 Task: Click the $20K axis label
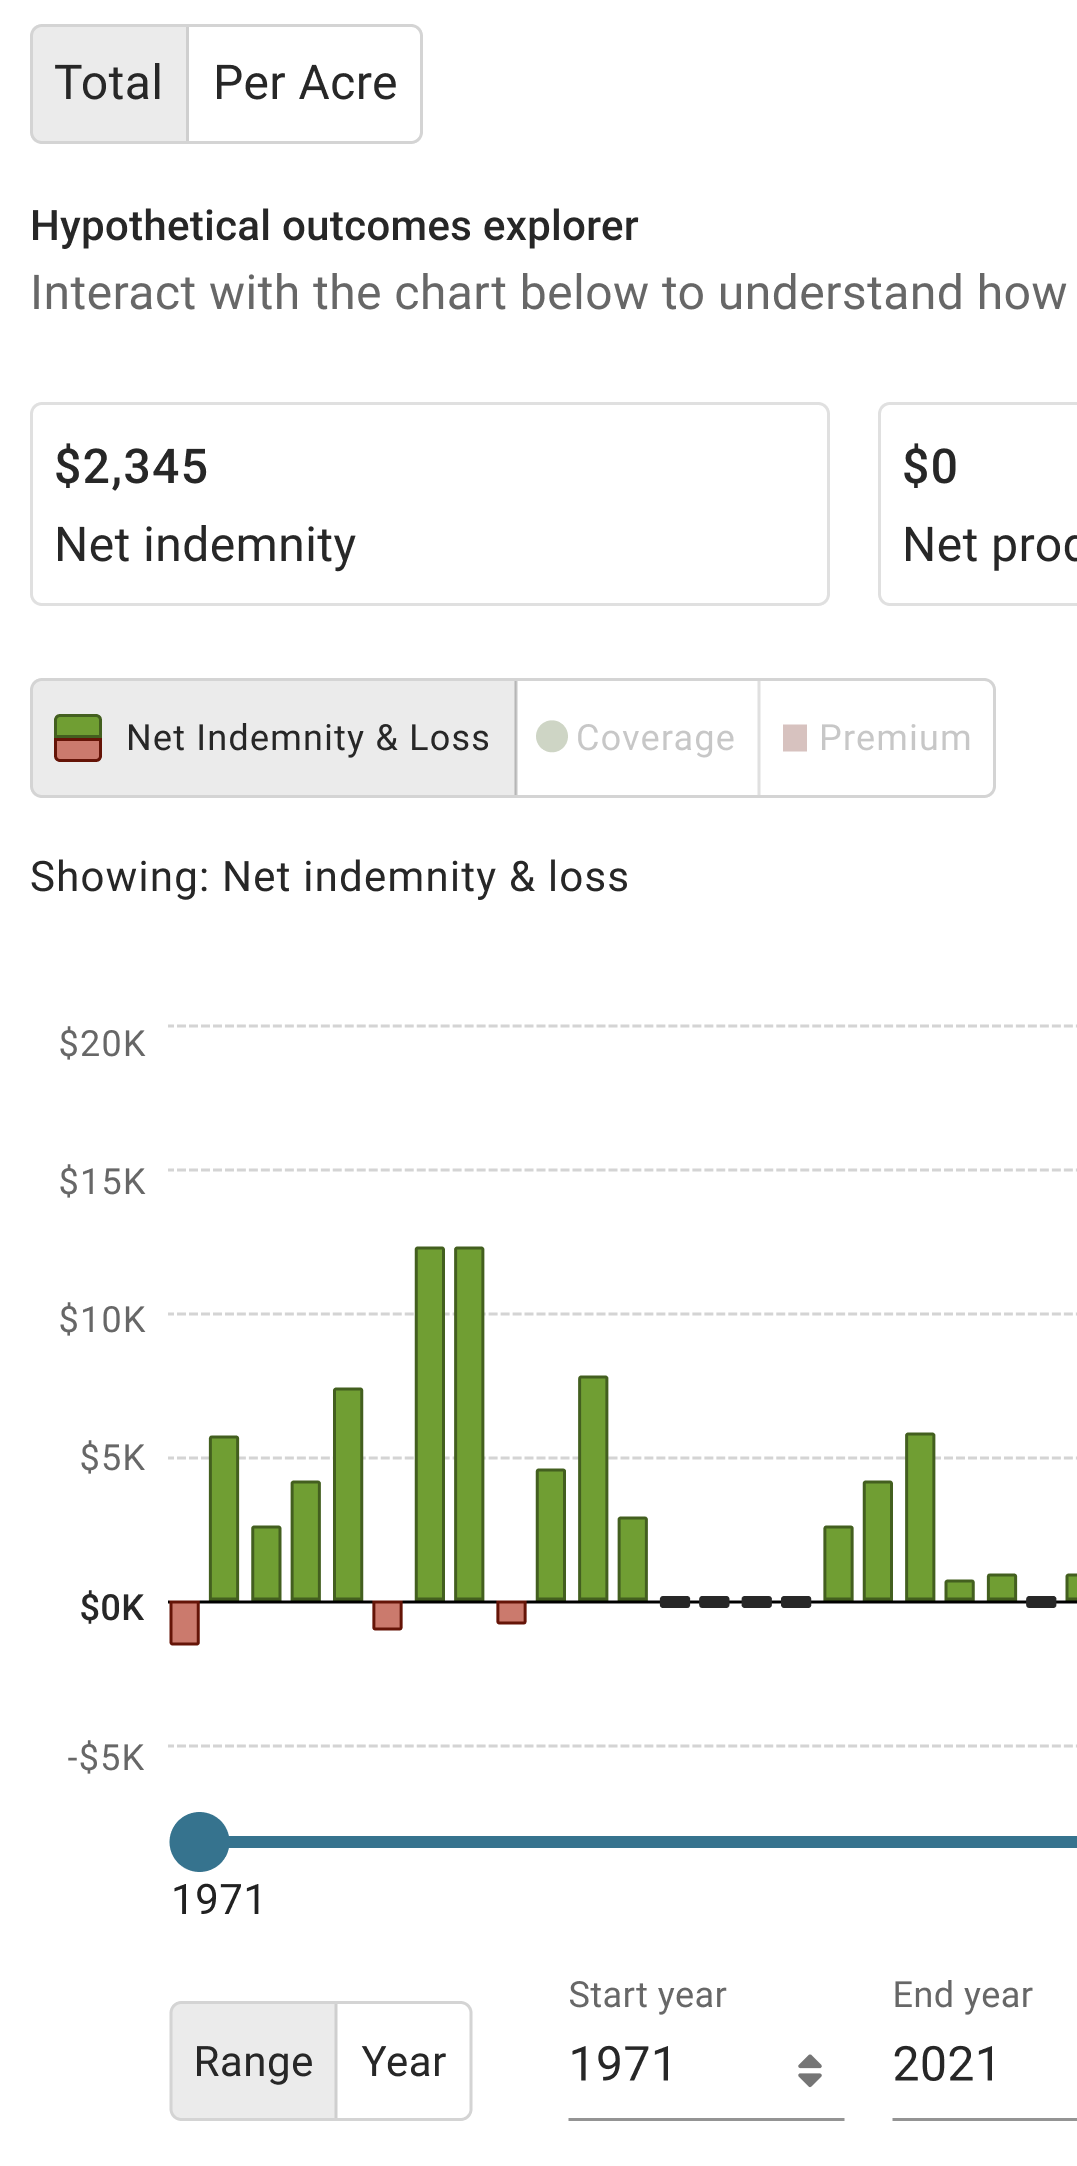click(102, 1044)
